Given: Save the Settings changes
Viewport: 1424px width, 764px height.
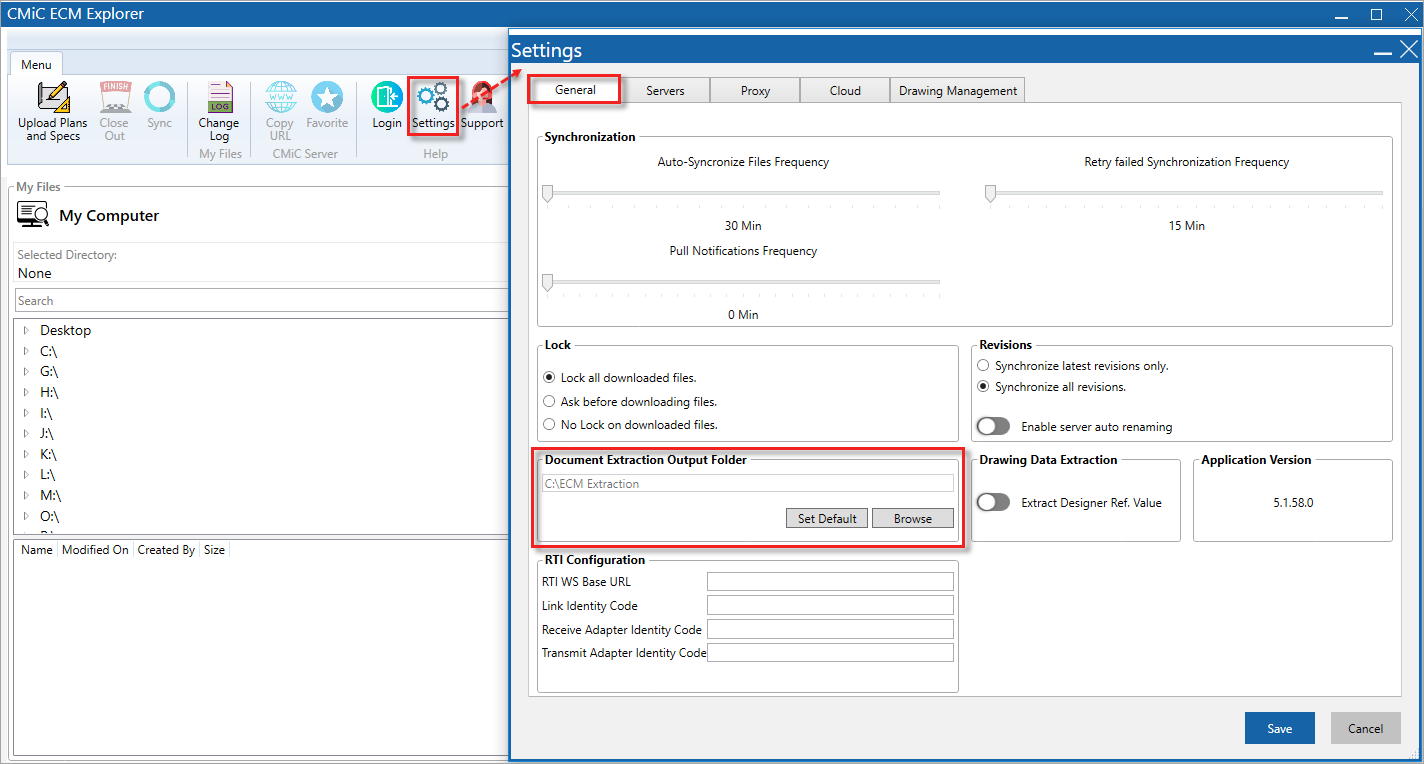Looking at the screenshot, I should (x=1279, y=728).
